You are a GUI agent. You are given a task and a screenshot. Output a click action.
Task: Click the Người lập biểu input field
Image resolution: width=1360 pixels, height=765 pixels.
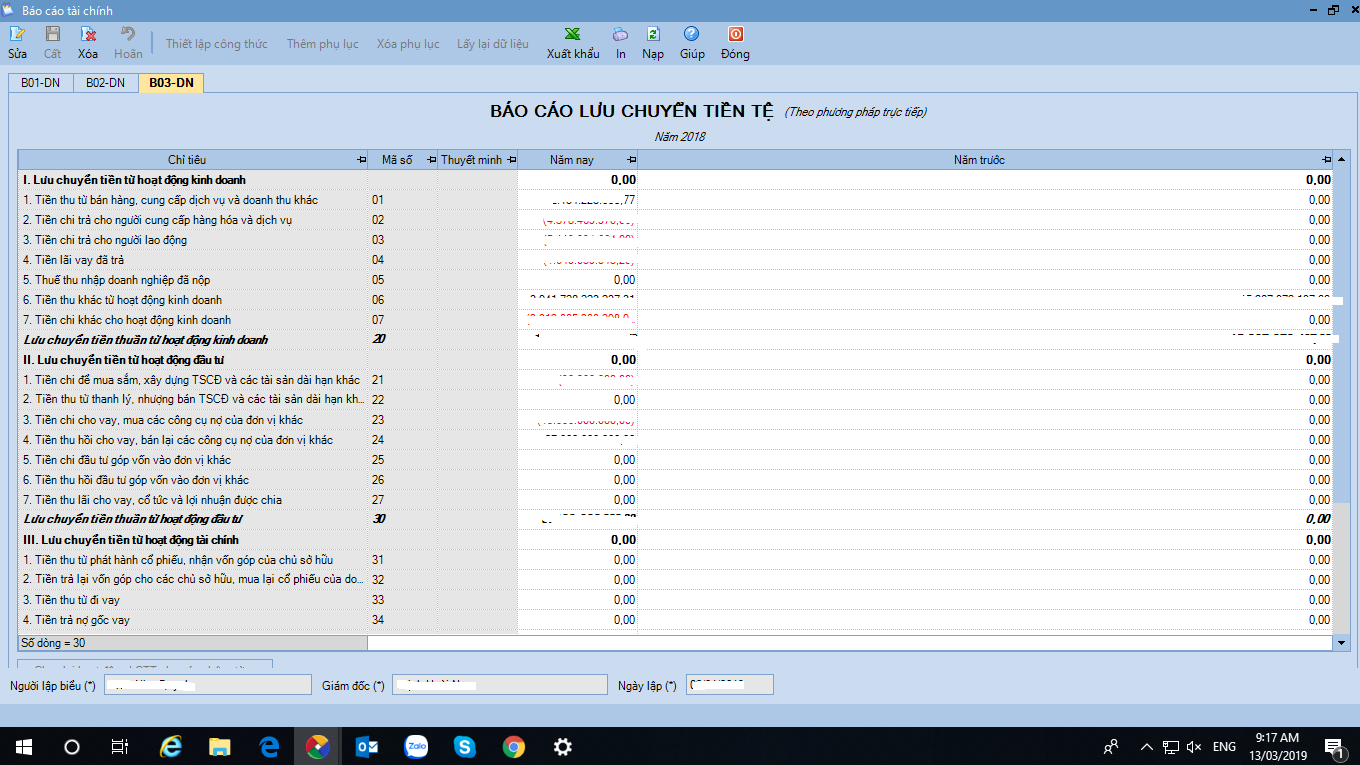(x=208, y=685)
